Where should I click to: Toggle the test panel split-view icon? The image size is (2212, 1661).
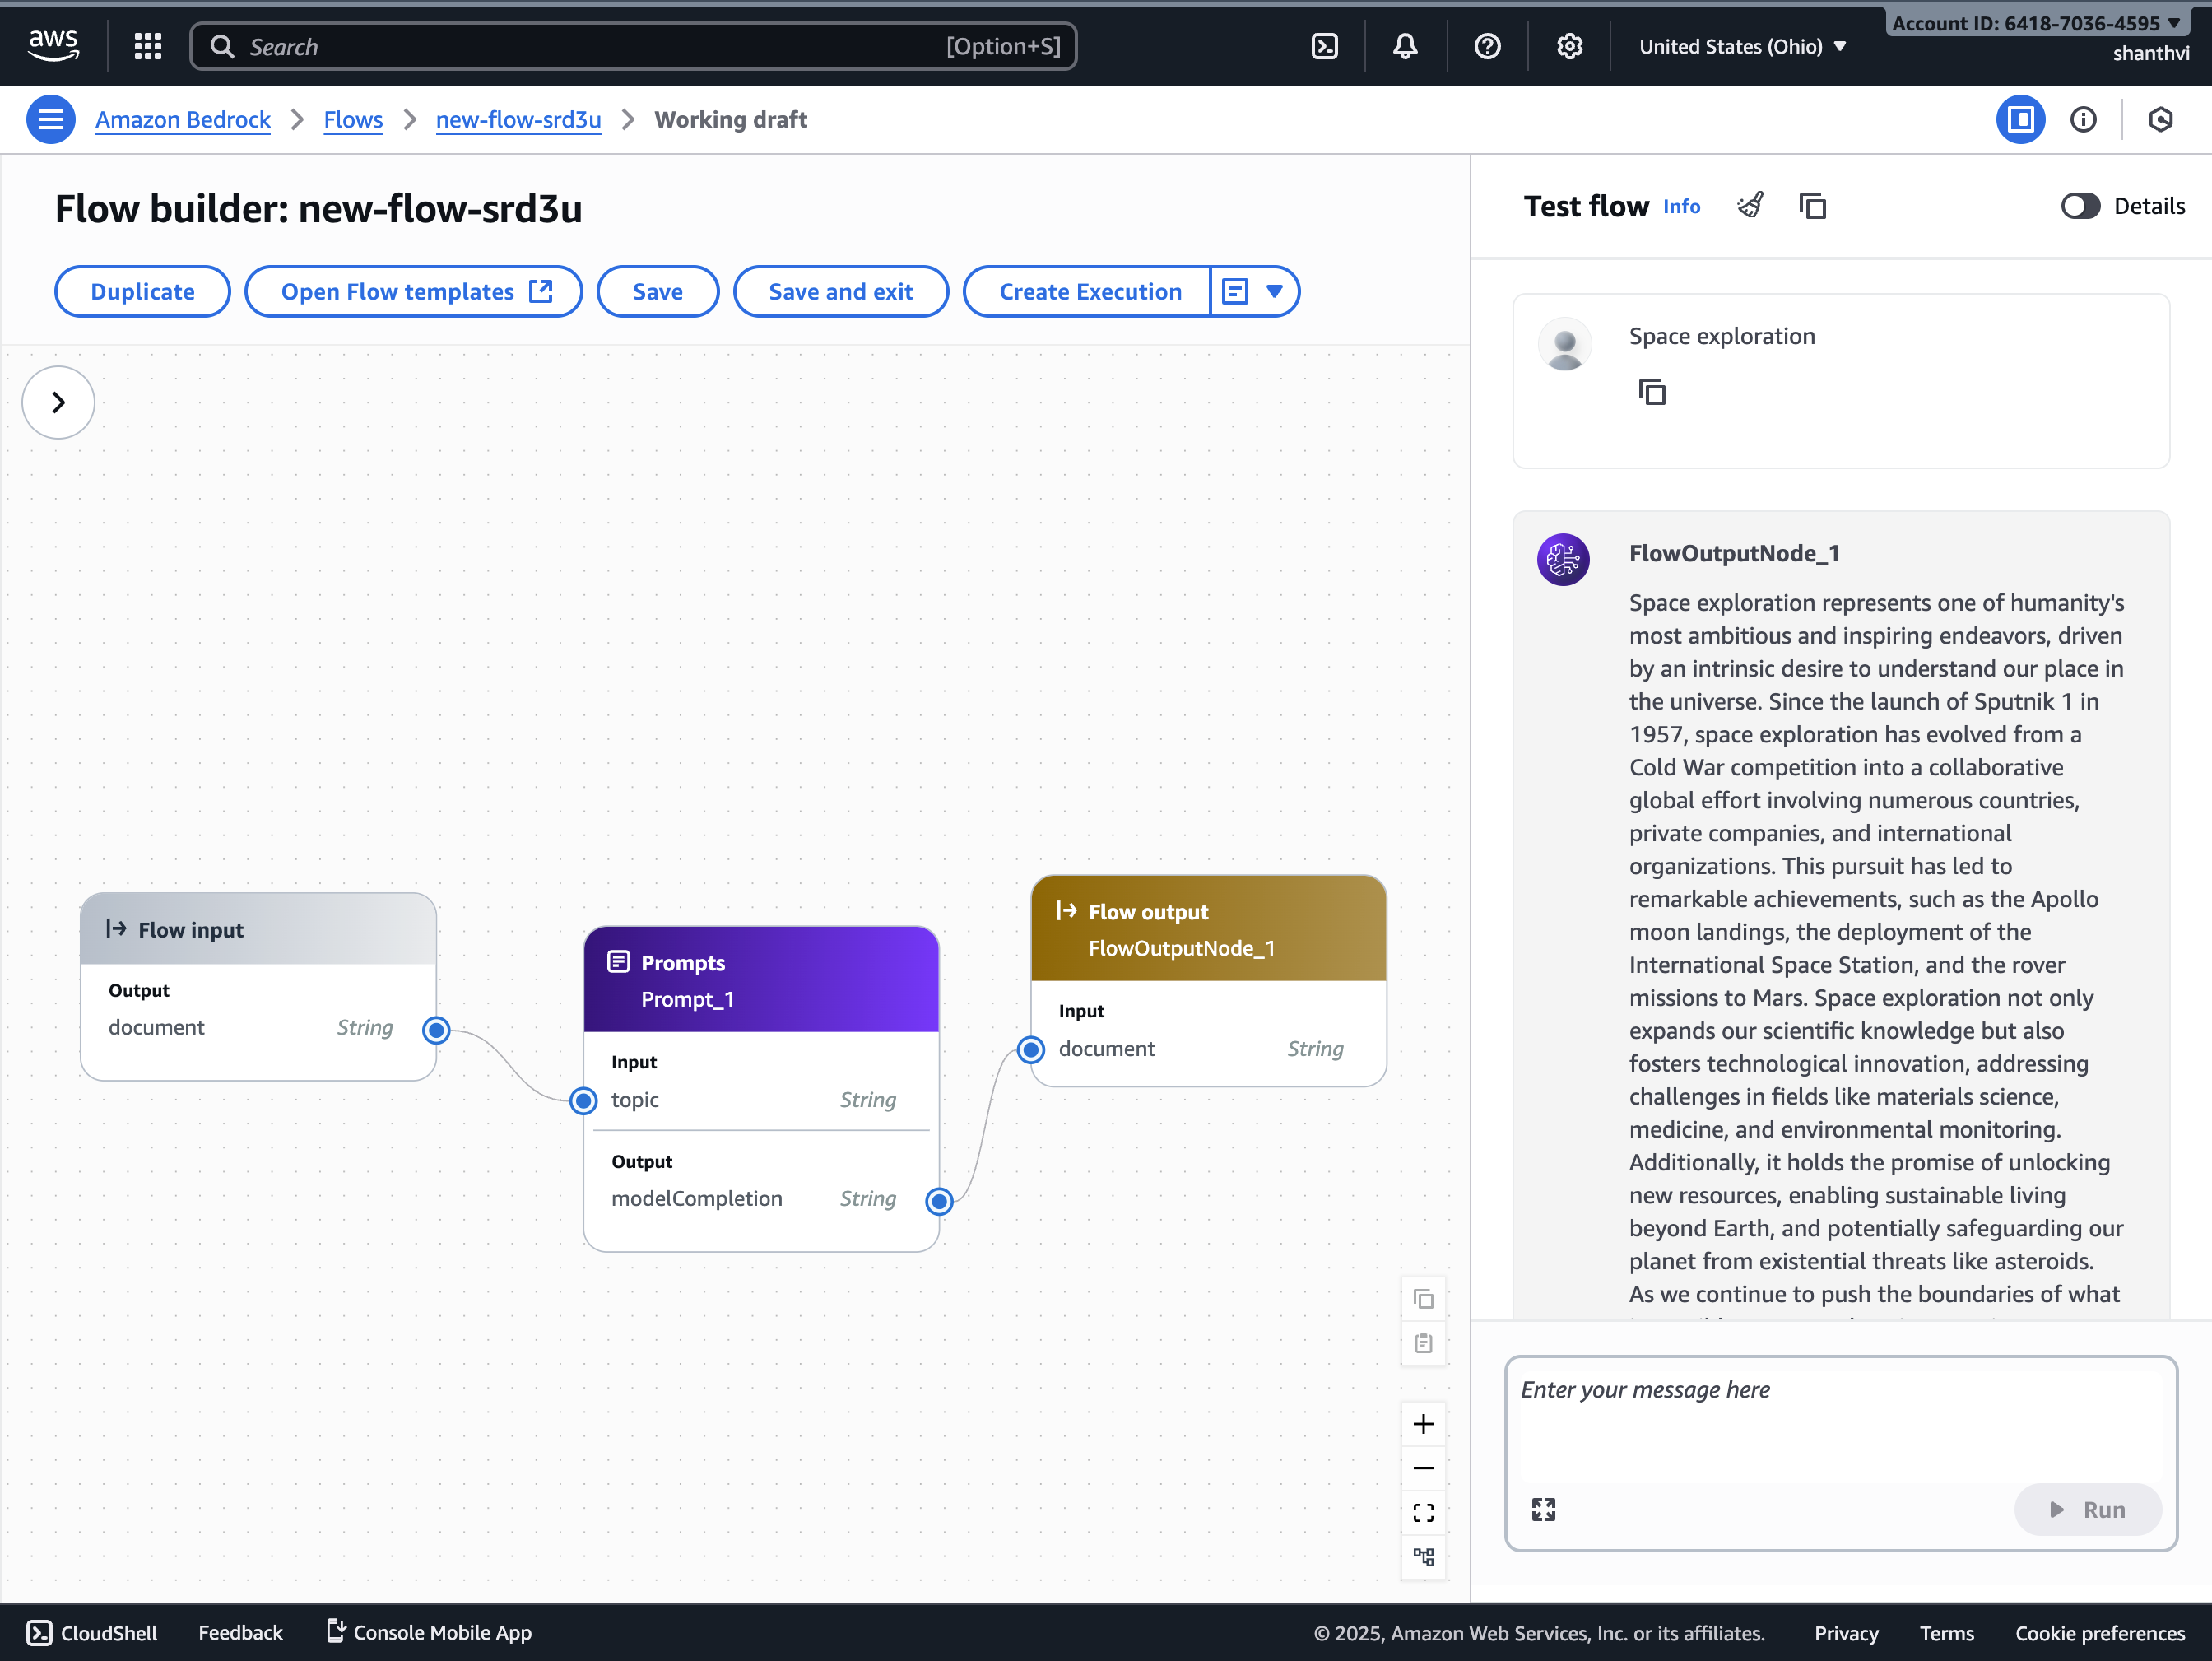pyautogui.click(x=2020, y=120)
